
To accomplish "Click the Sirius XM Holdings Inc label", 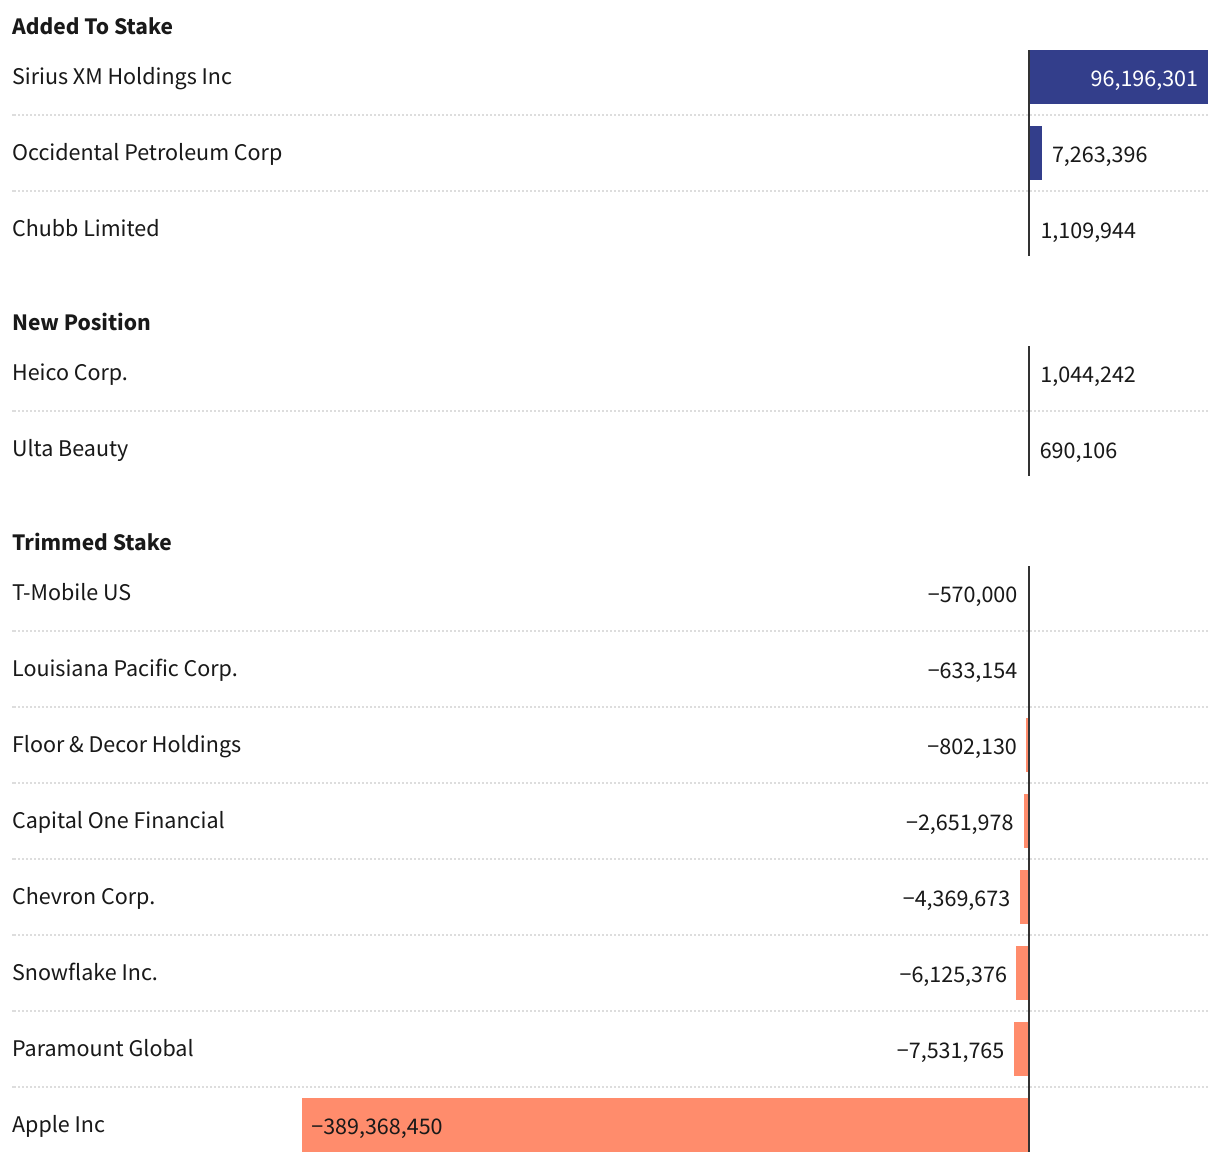I will (122, 77).
